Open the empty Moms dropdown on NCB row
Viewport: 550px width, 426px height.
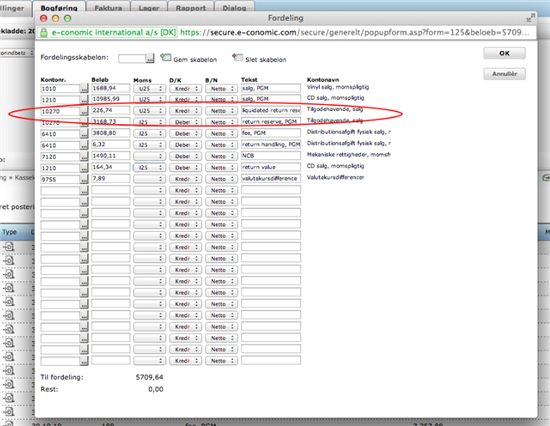(149, 157)
